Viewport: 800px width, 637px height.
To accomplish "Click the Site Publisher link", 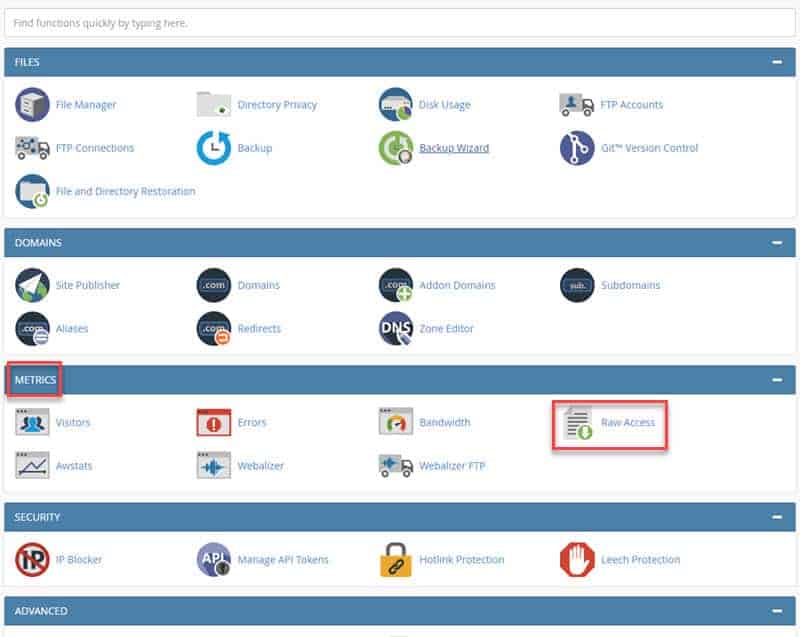I will pos(87,285).
